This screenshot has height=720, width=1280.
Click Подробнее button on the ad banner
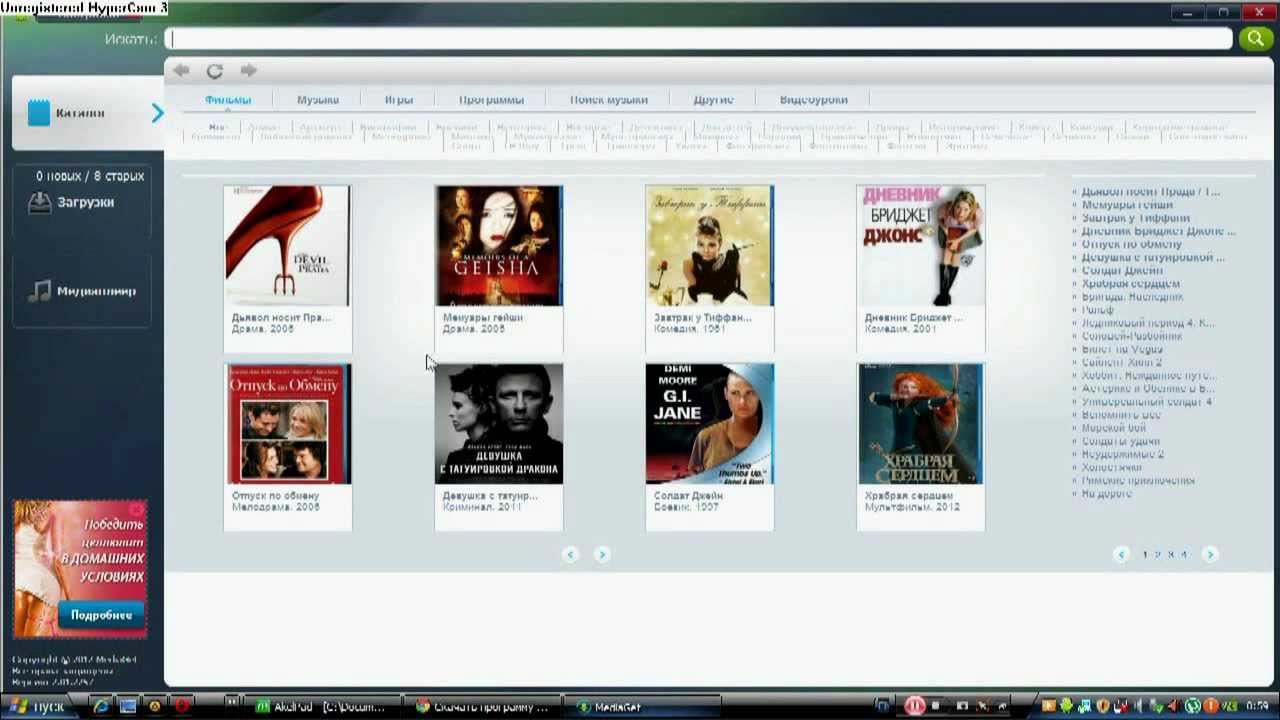pyautogui.click(x=101, y=615)
